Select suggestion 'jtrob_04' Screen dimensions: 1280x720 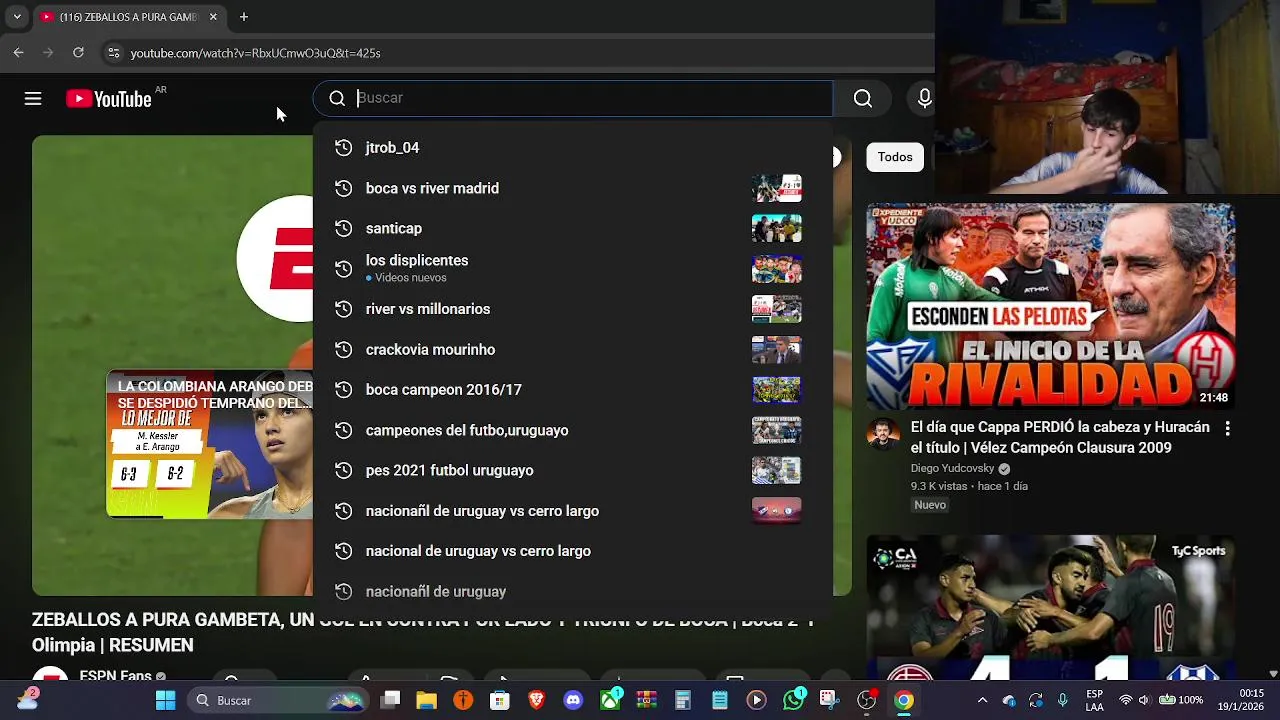(572, 148)
